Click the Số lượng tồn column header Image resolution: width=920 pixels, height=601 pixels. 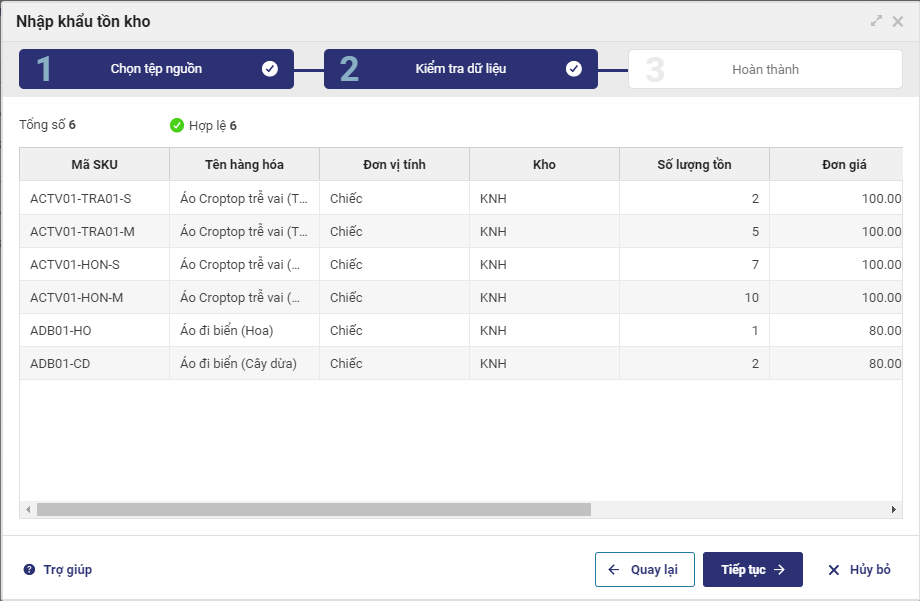[x=694, y=164]
